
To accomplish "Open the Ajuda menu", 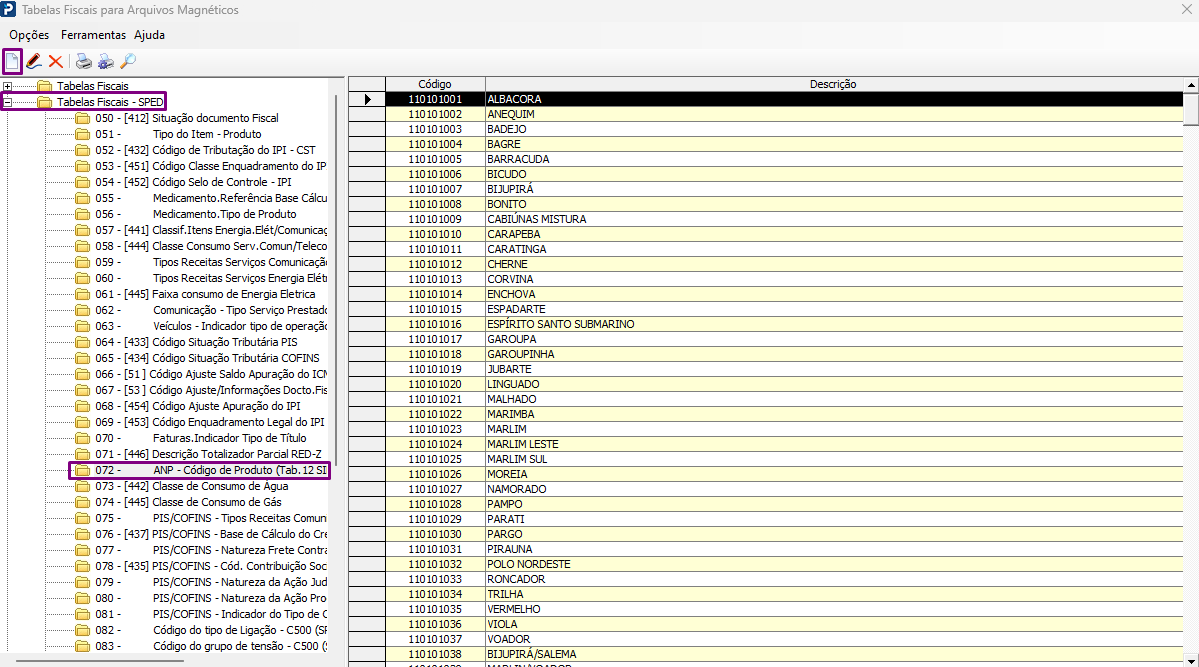I will click(149, 34).
